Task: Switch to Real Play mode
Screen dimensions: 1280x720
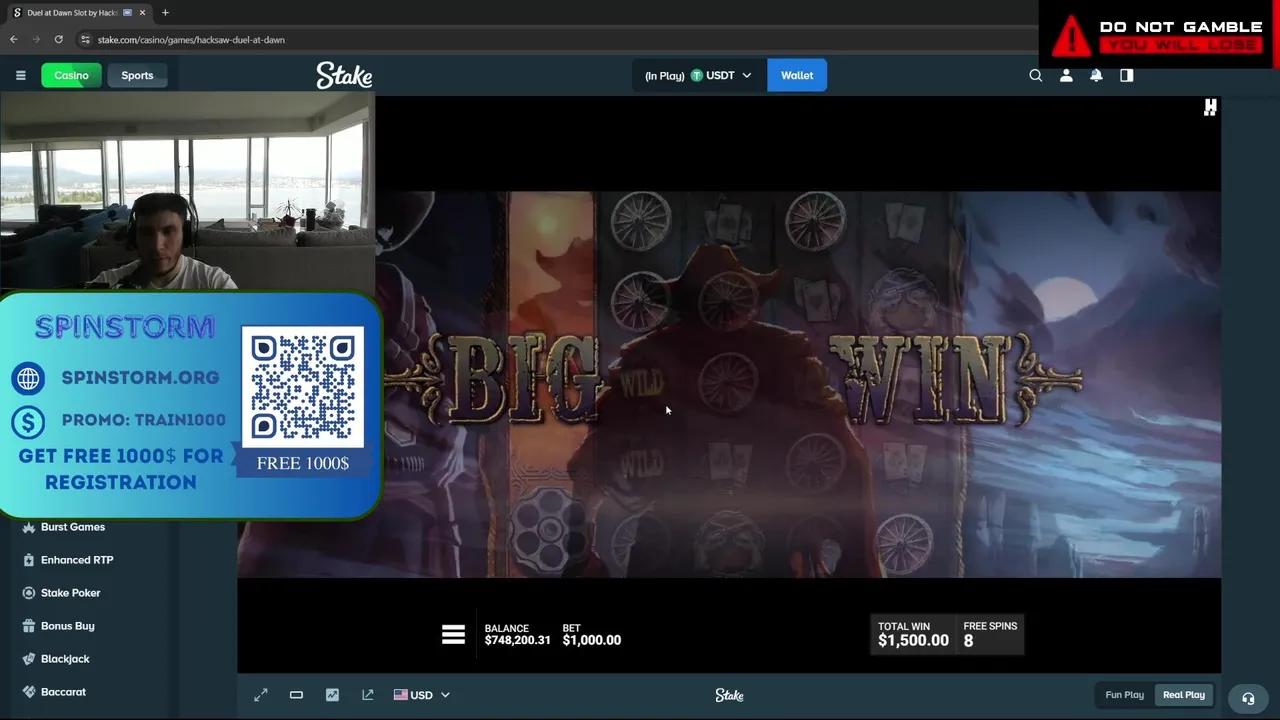Action: (1184, 695)
